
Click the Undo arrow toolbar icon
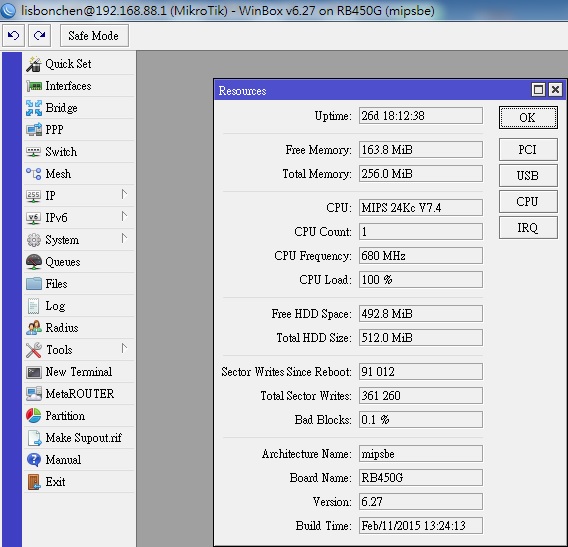pyautogui.click(x=13, y=36)
